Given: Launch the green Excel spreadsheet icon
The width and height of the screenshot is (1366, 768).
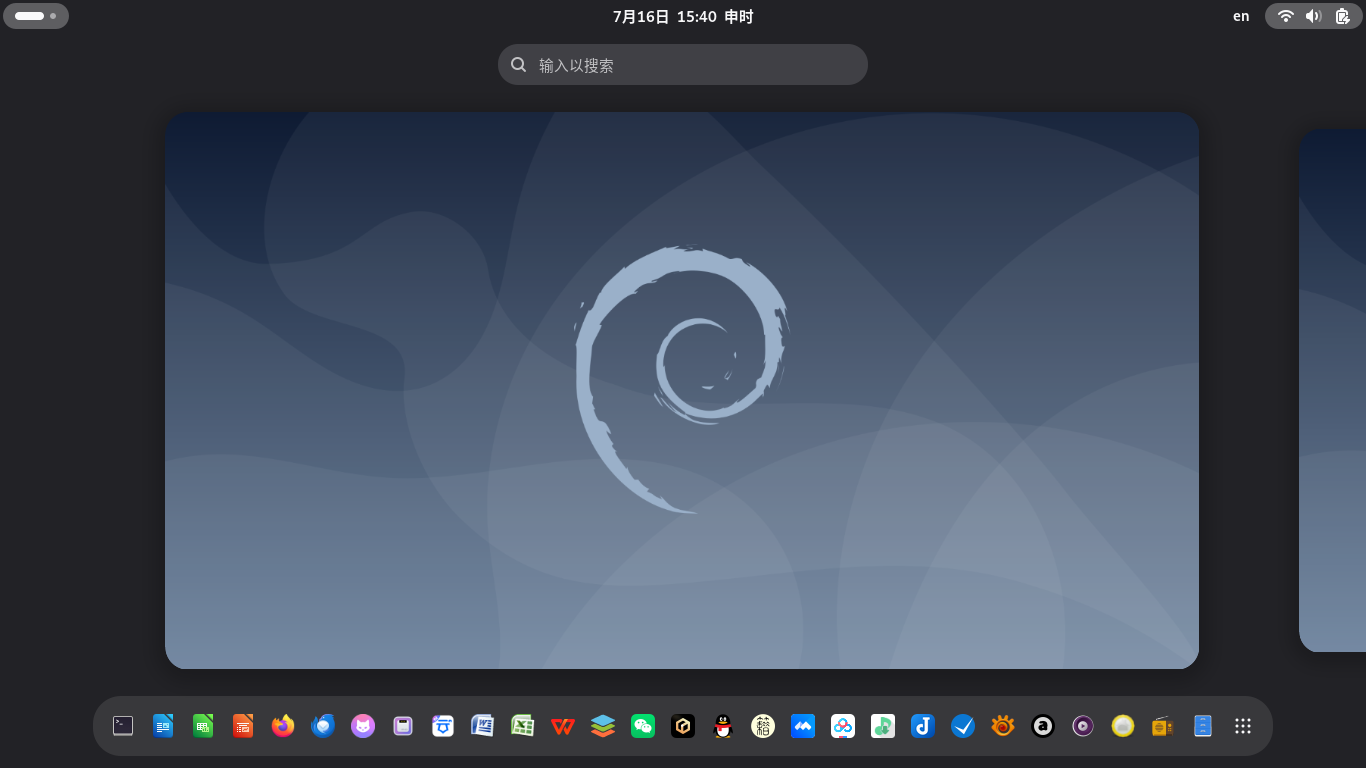Looking at the screenshot, I should (523, 726).
